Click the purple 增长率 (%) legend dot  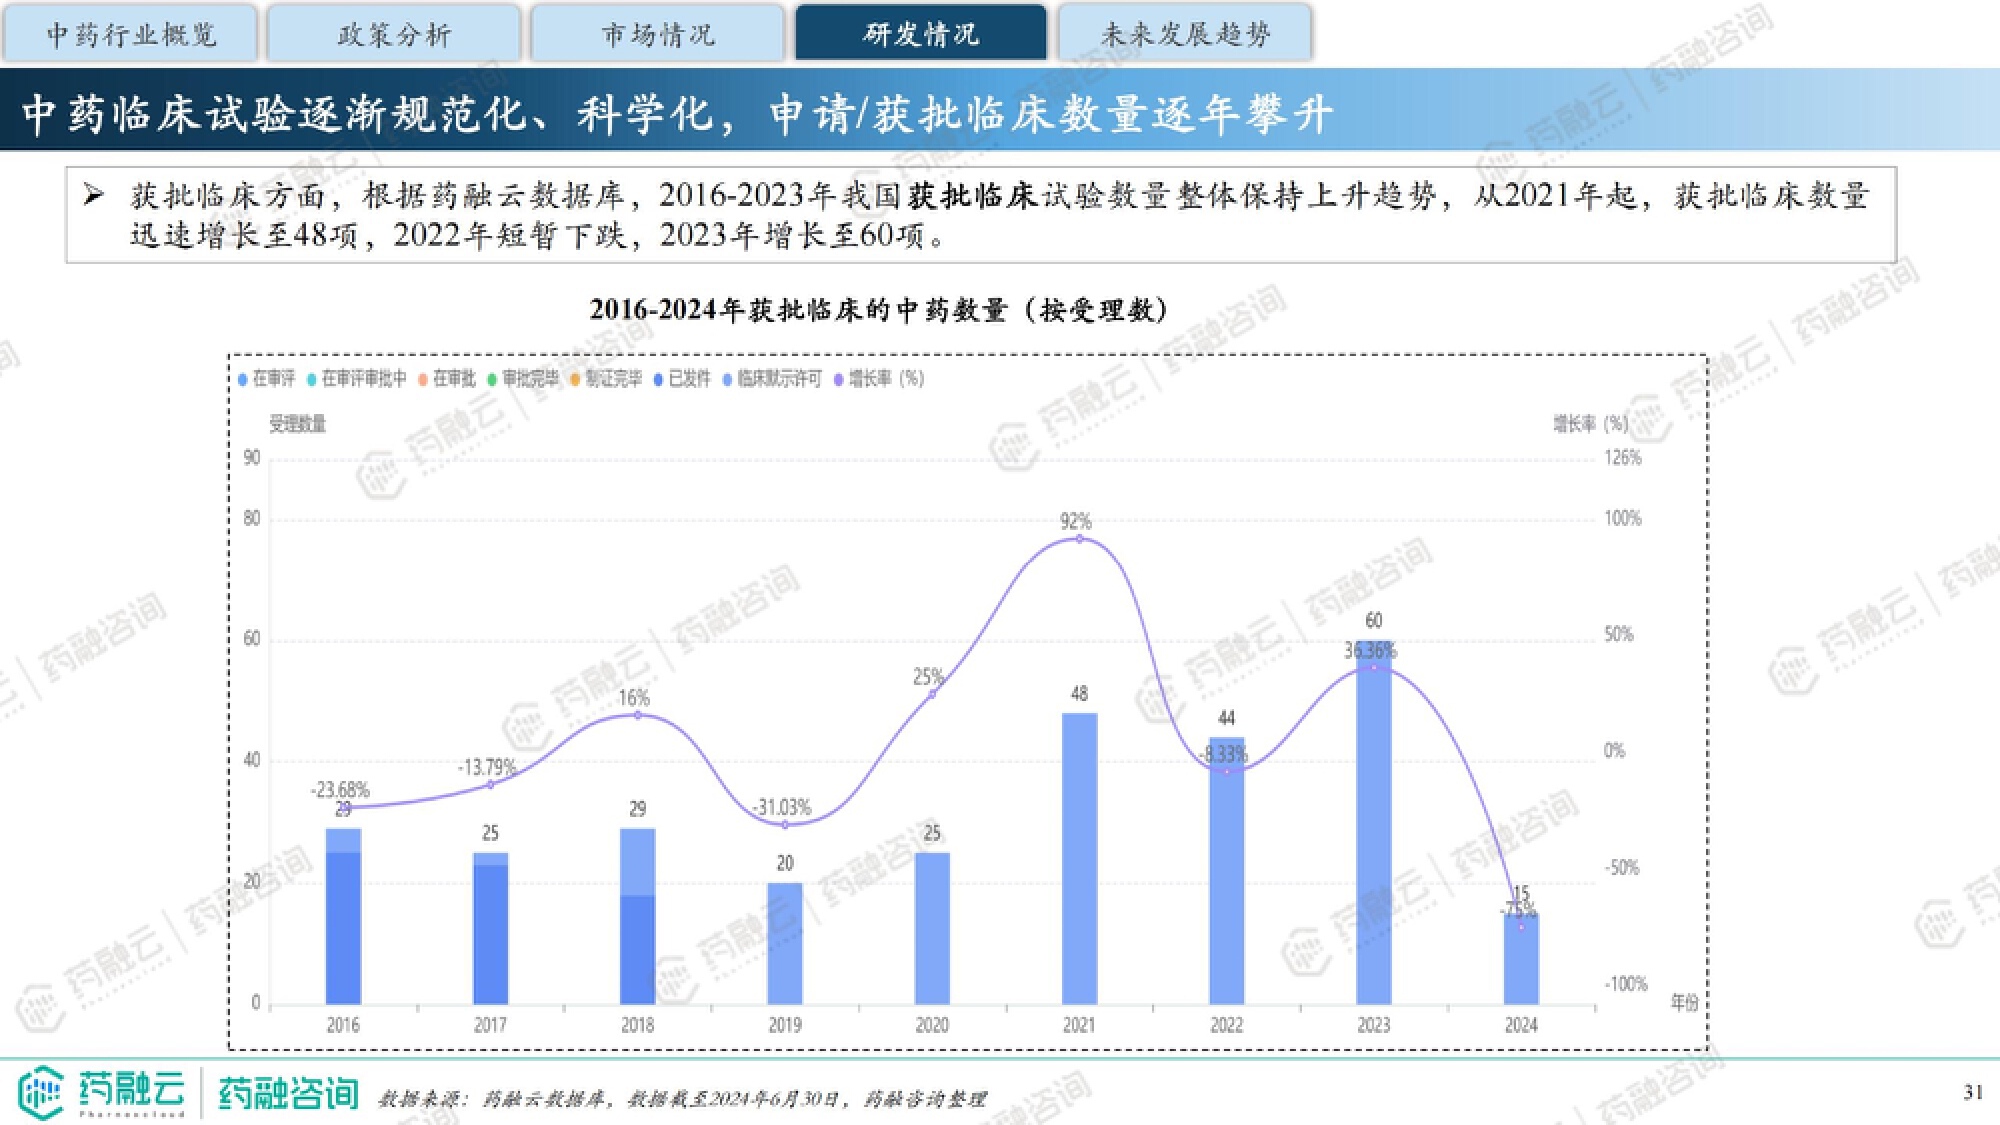coord(838,379)
